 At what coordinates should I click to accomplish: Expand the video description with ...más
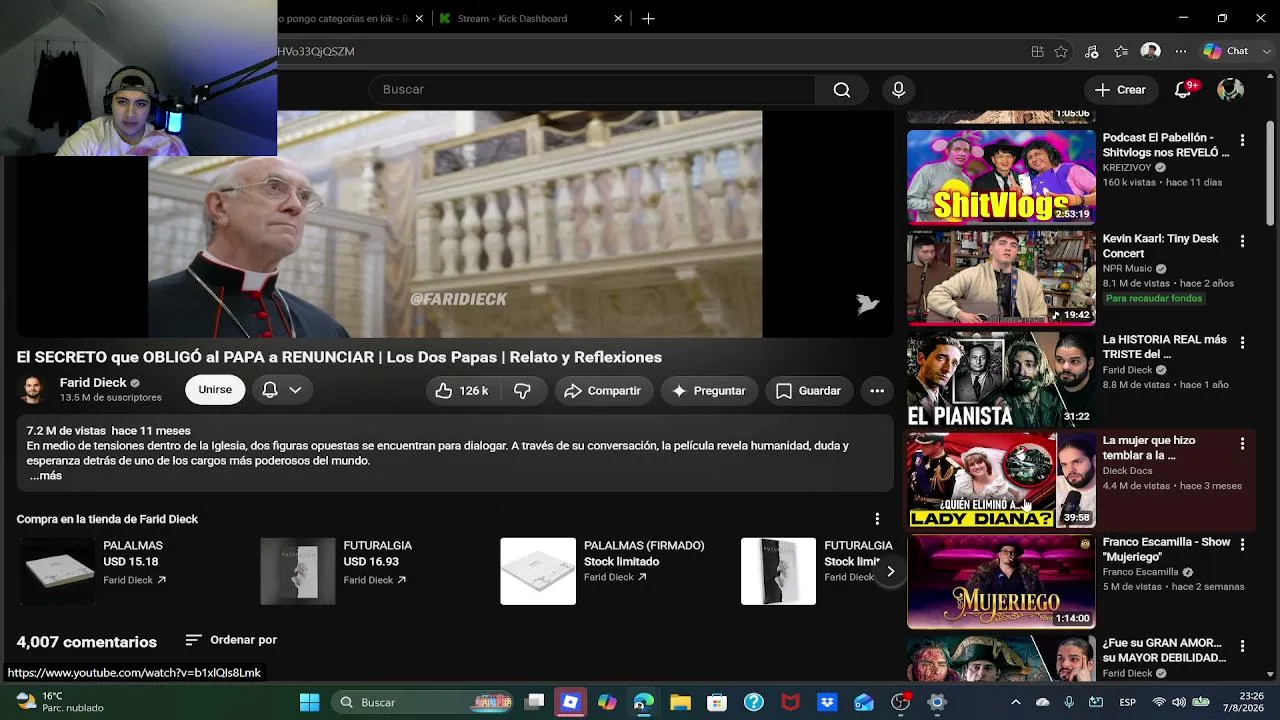45,476
